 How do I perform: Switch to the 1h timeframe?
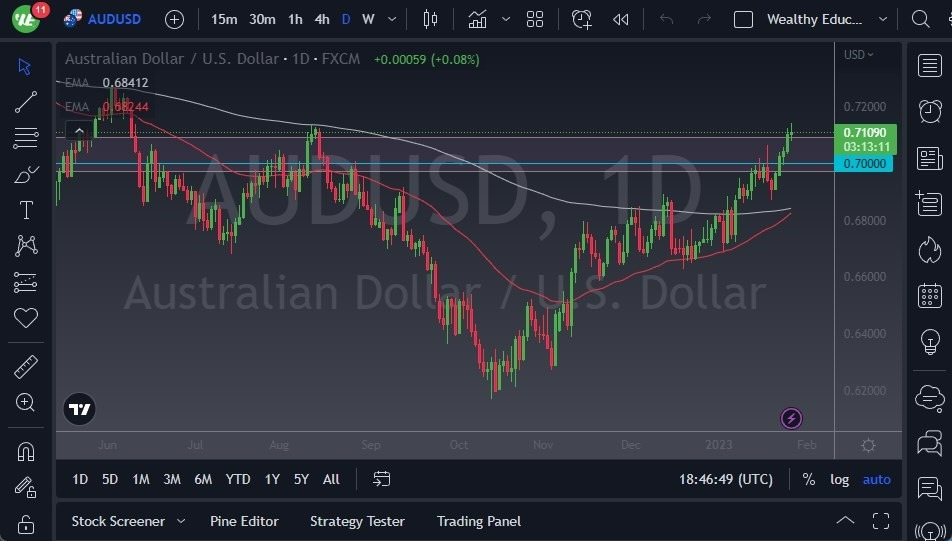295,19
